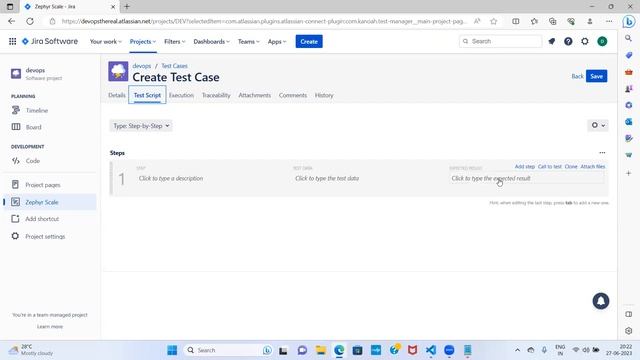Open the Jira app switcher grid icon
The height and width of the screenshot is (360, 640).
(13, 41)
